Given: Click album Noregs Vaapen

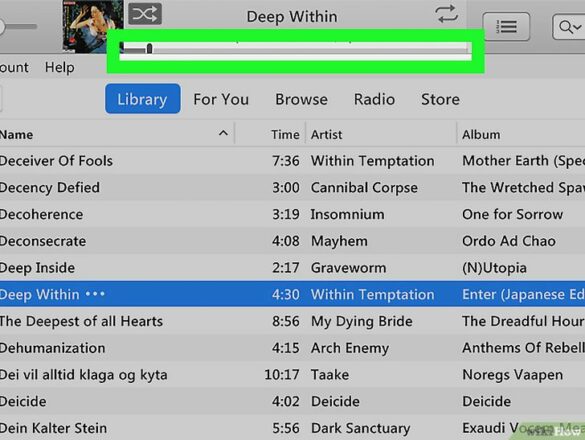Looking at the screenshot, I should pos(513,375).
